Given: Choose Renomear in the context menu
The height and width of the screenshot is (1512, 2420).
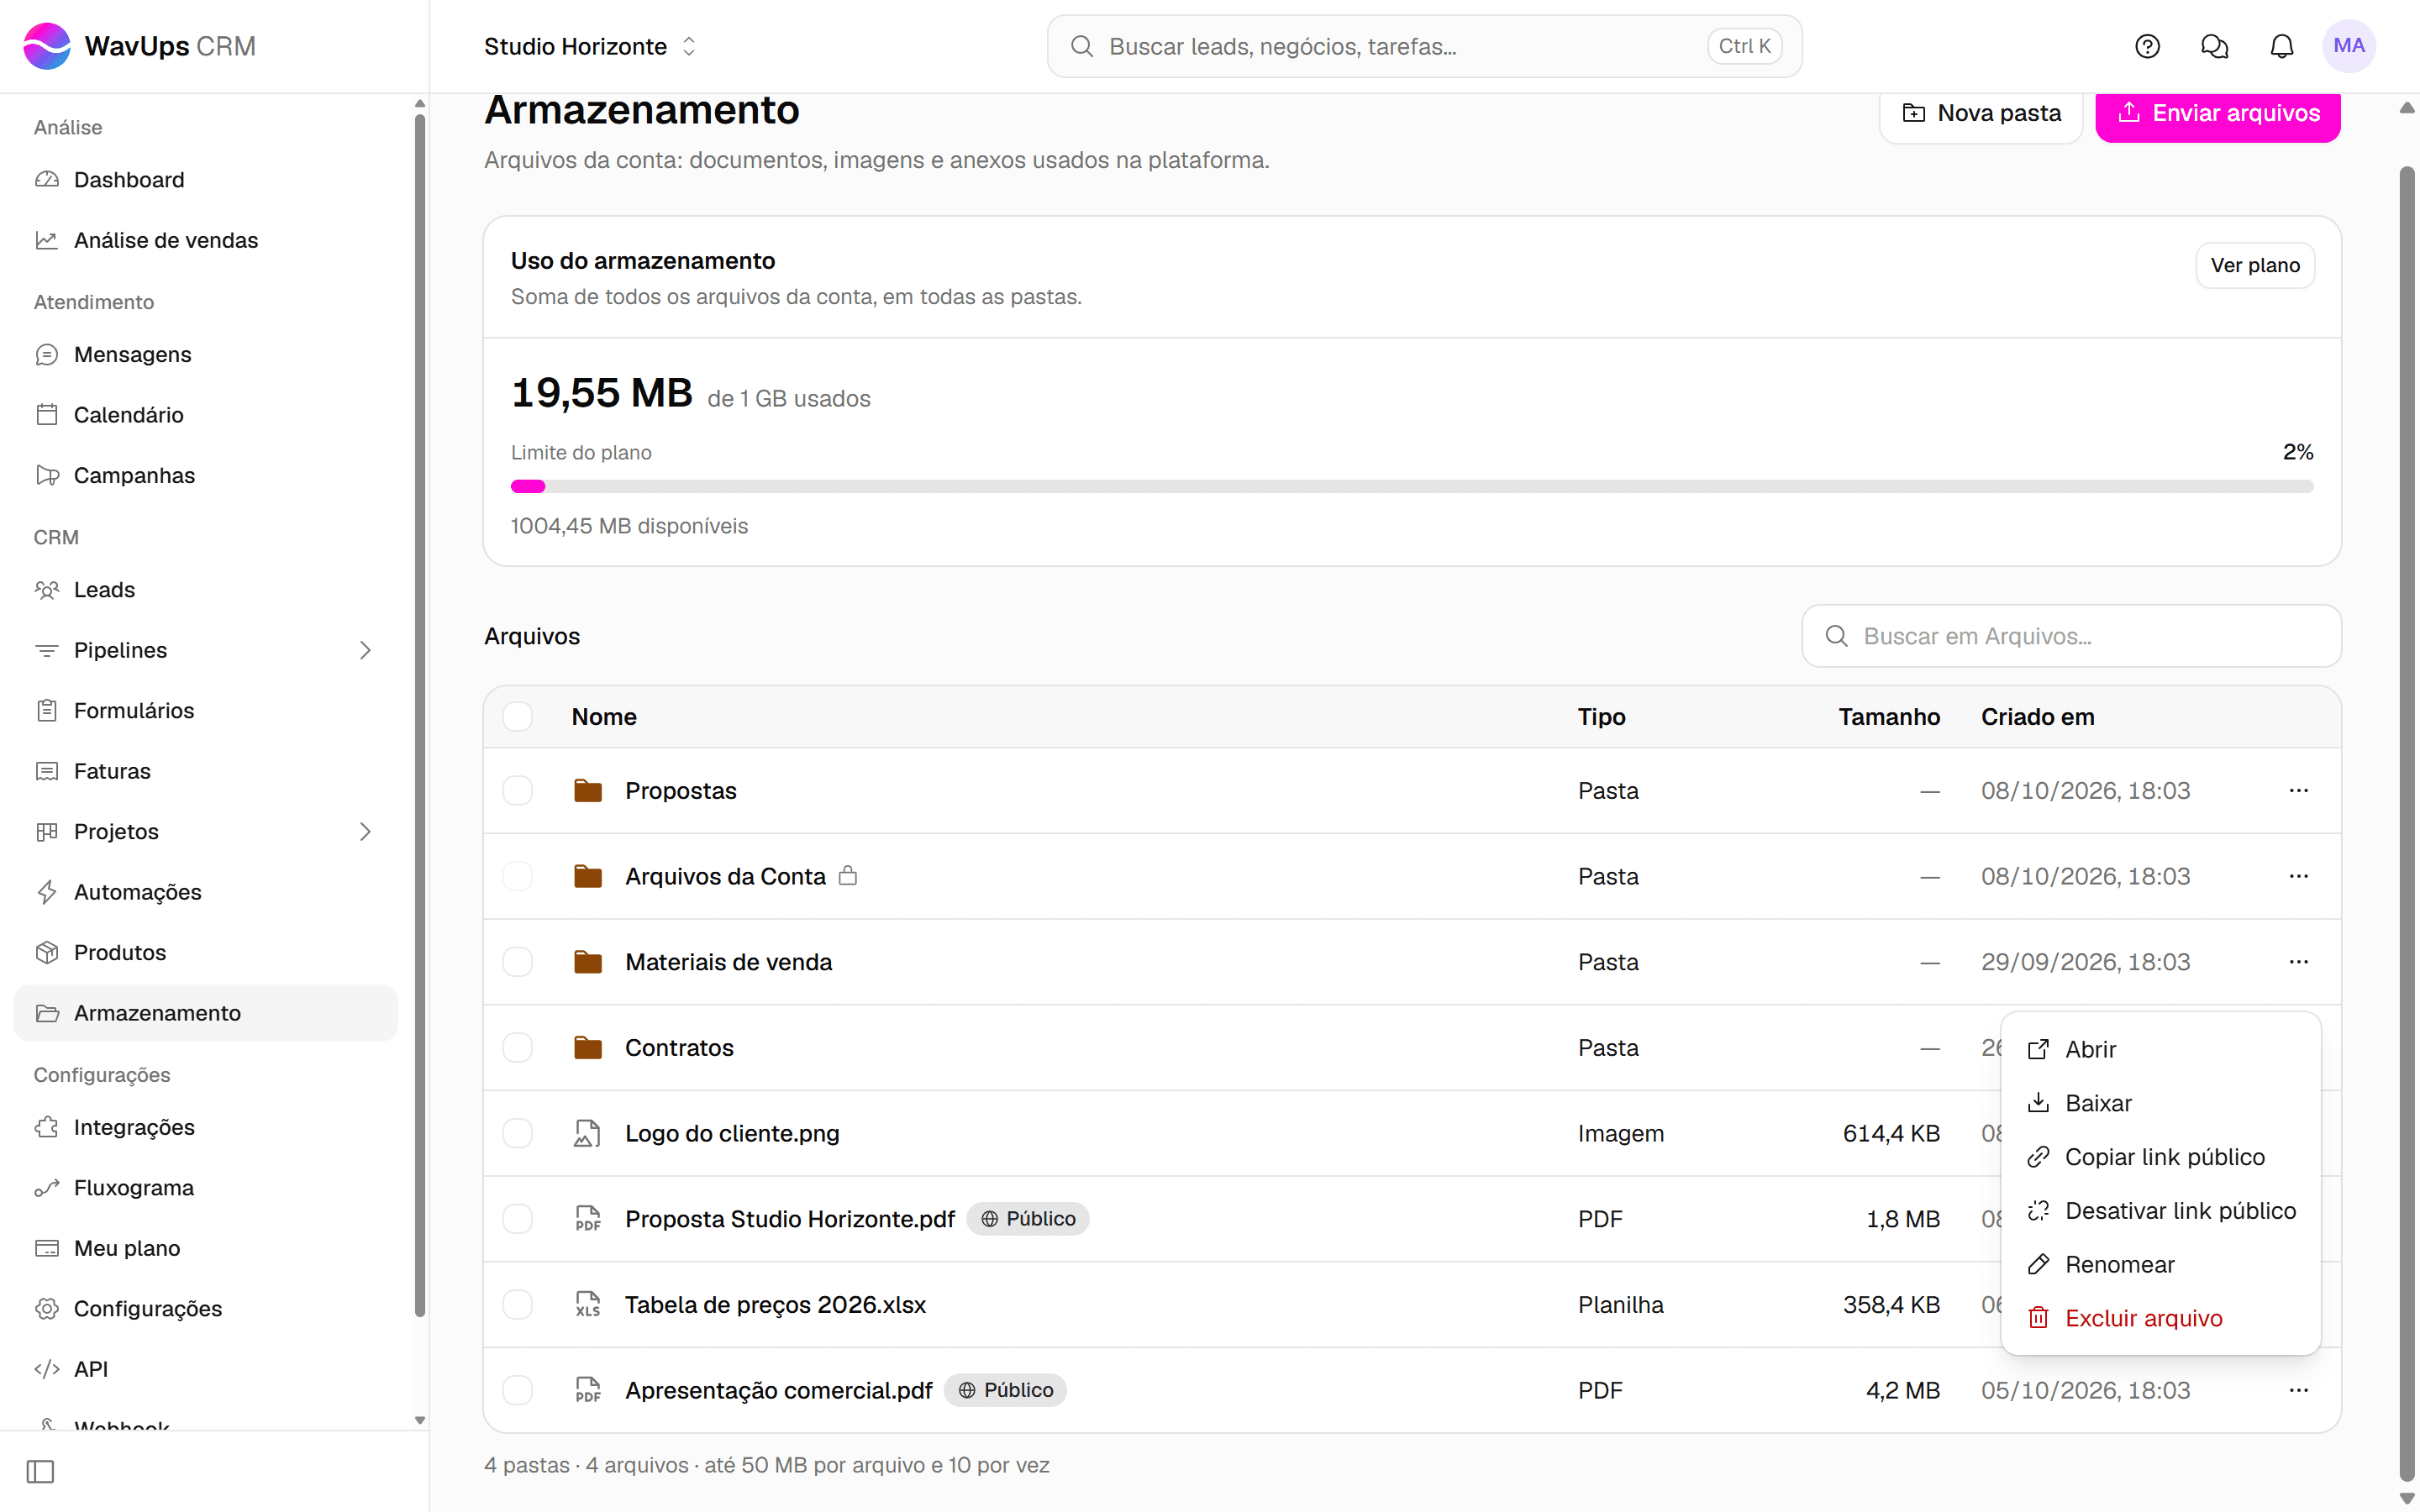Looking at the screenshot, I should pyautogui.click(x=2160, y=1265).
